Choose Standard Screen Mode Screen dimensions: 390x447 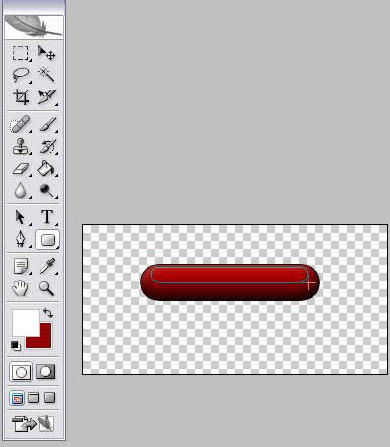tap(17, 398)
